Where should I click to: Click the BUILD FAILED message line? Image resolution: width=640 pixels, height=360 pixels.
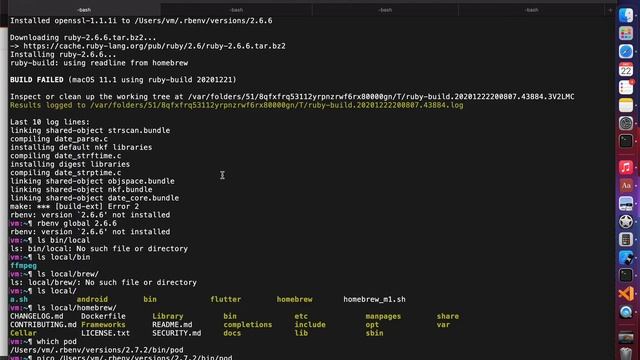coord(123,80)
